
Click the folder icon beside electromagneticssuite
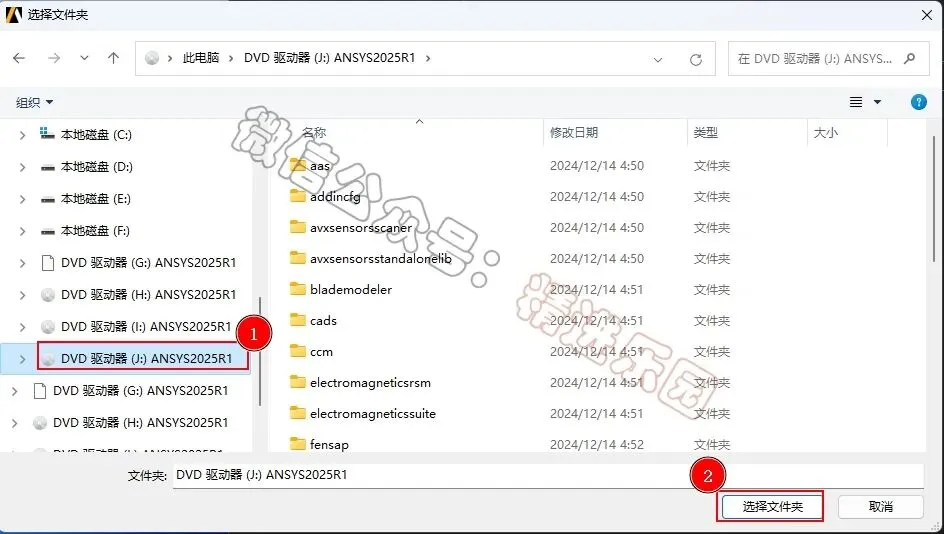click(297, 413)
